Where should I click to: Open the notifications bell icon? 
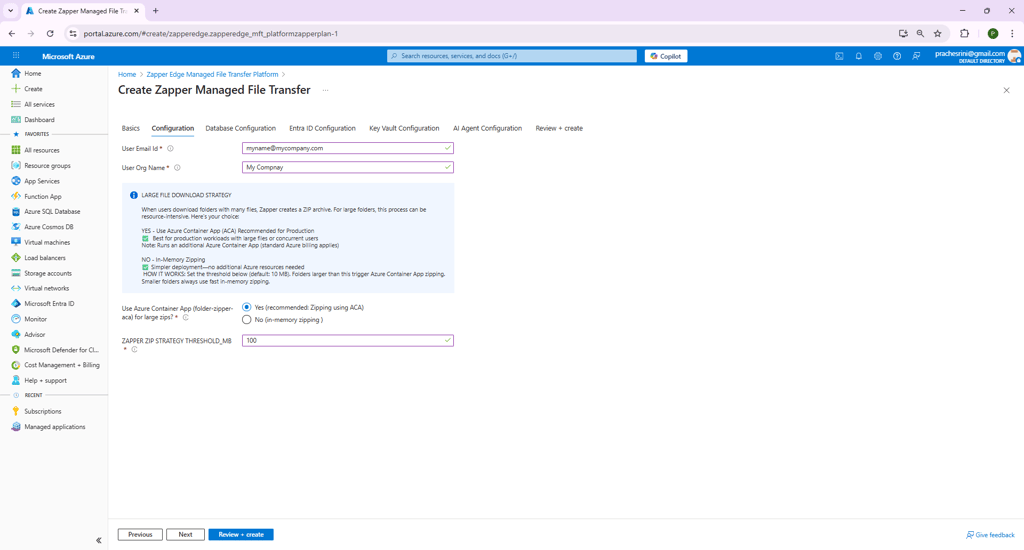859,56
